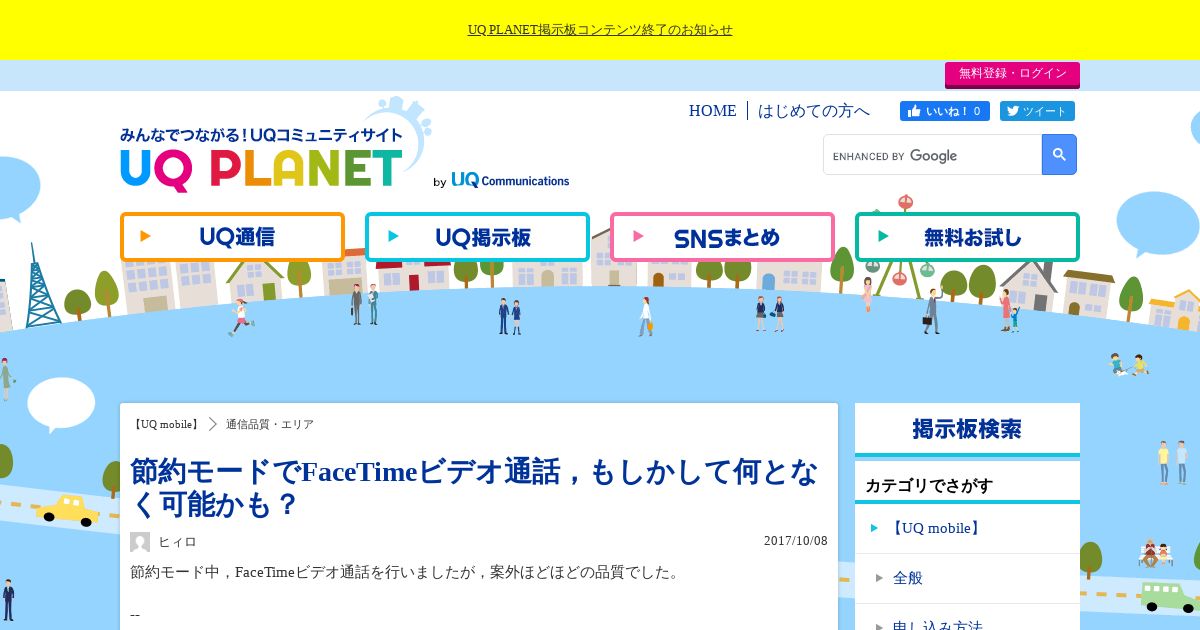Click the 通信品質・エリア breadcrumb link
The image size is (1200, 630).
pos(270,424)
